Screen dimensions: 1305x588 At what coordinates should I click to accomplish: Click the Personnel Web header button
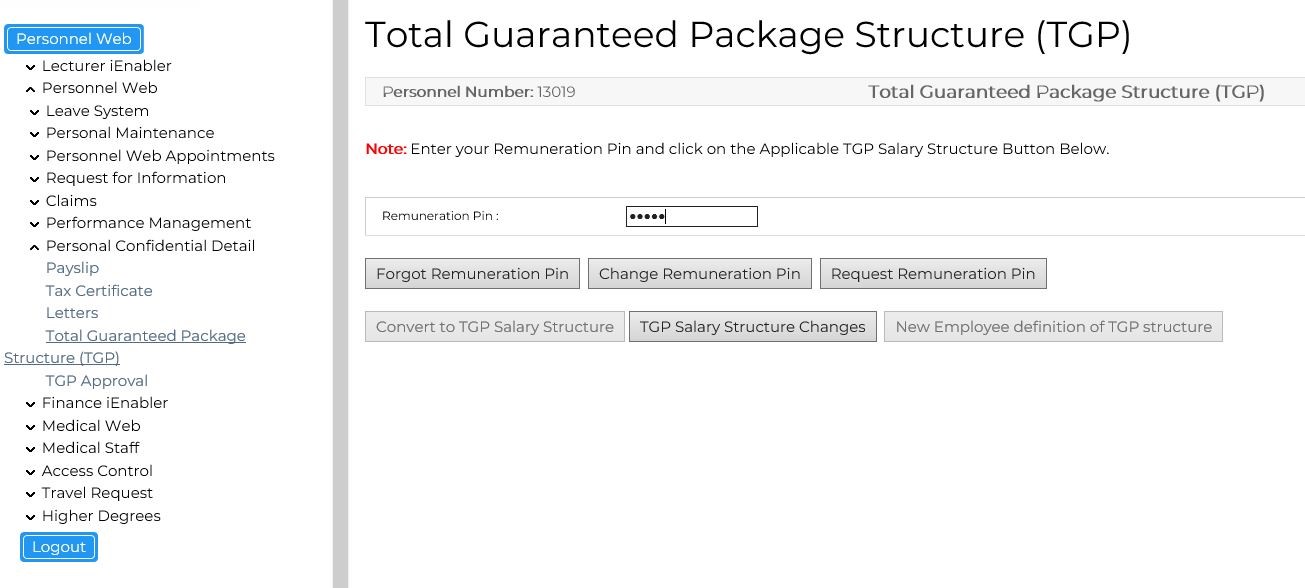pyautogui.click(x=74, y=39)
